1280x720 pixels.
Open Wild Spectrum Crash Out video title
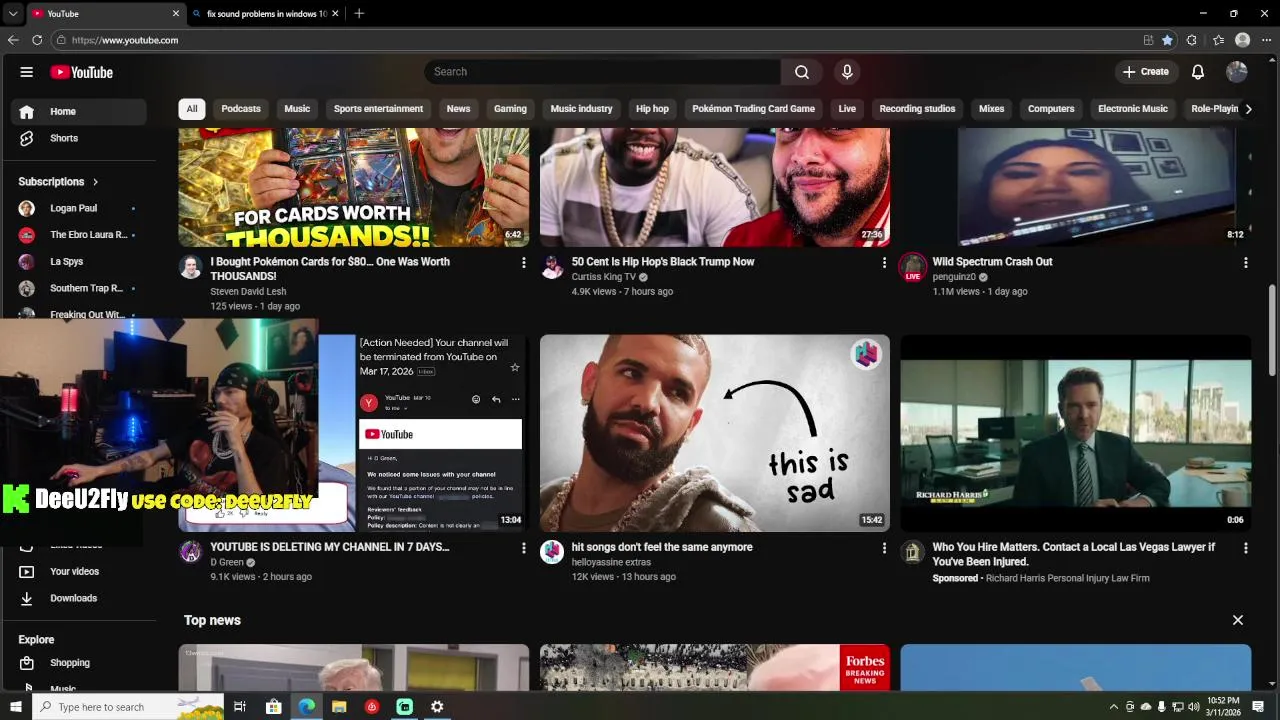[x=992, y=262]
